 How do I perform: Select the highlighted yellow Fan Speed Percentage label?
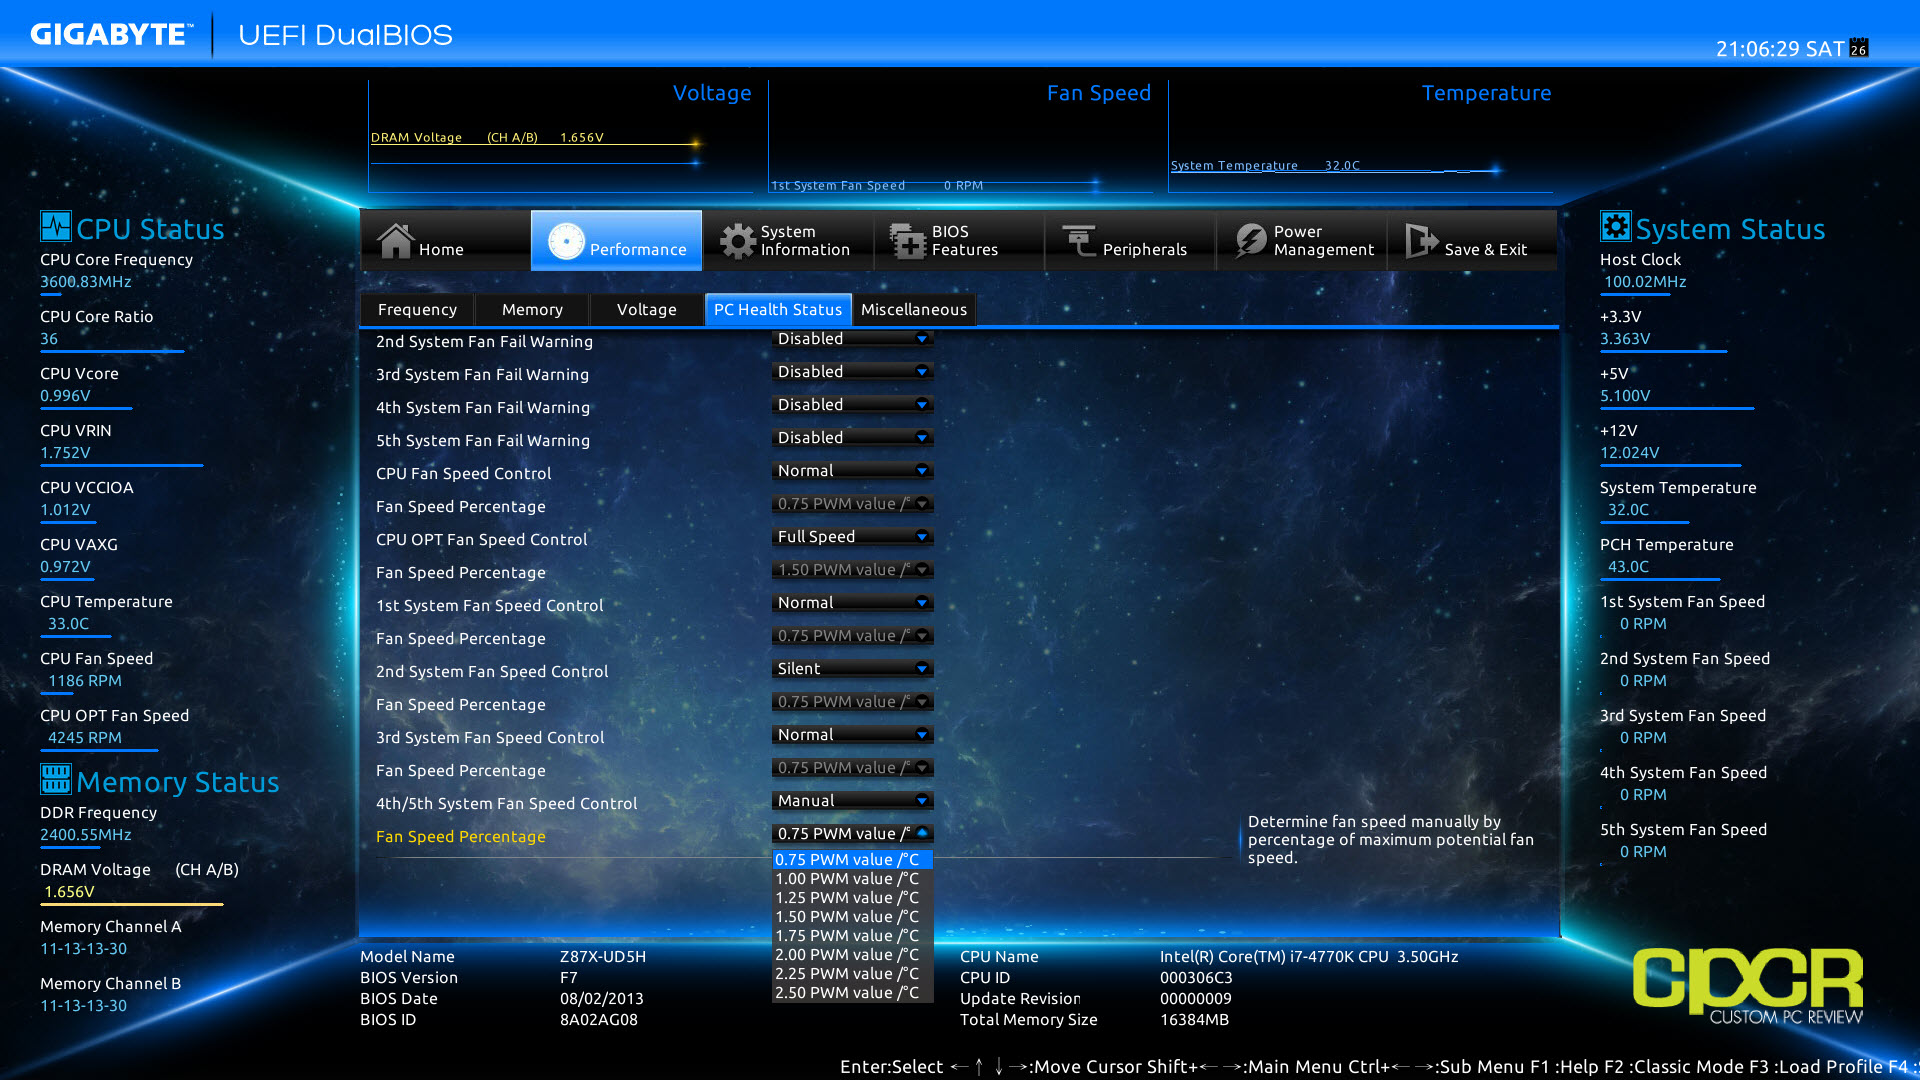click(x=460, y=837)
